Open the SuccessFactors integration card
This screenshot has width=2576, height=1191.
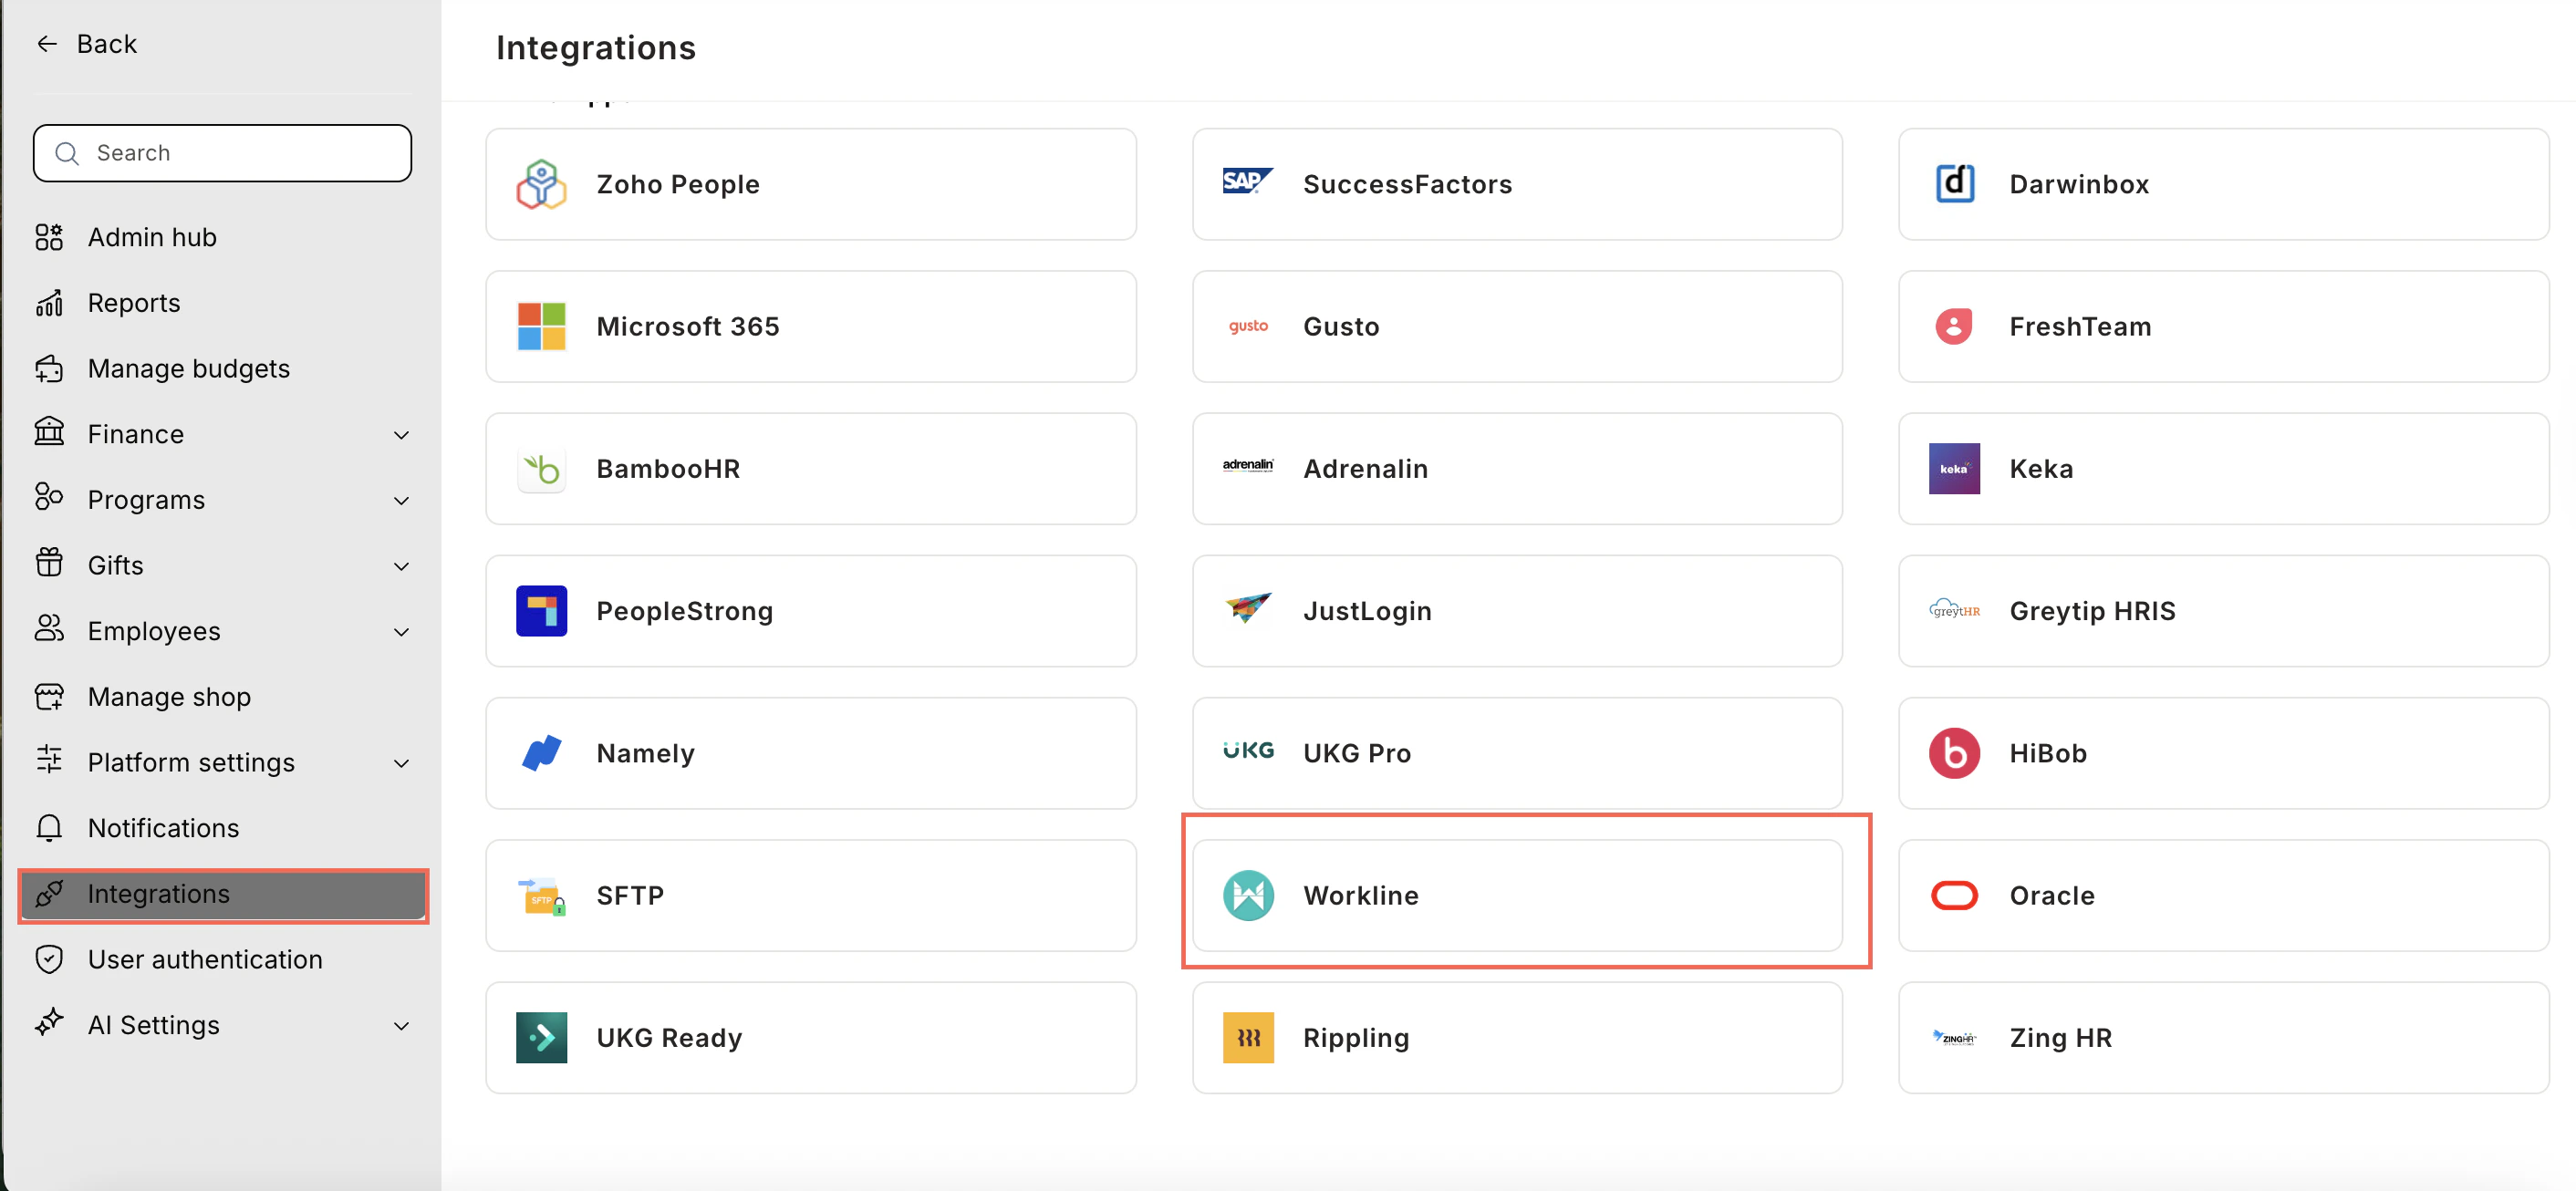pyautogui.click(x=1517, y=184)
